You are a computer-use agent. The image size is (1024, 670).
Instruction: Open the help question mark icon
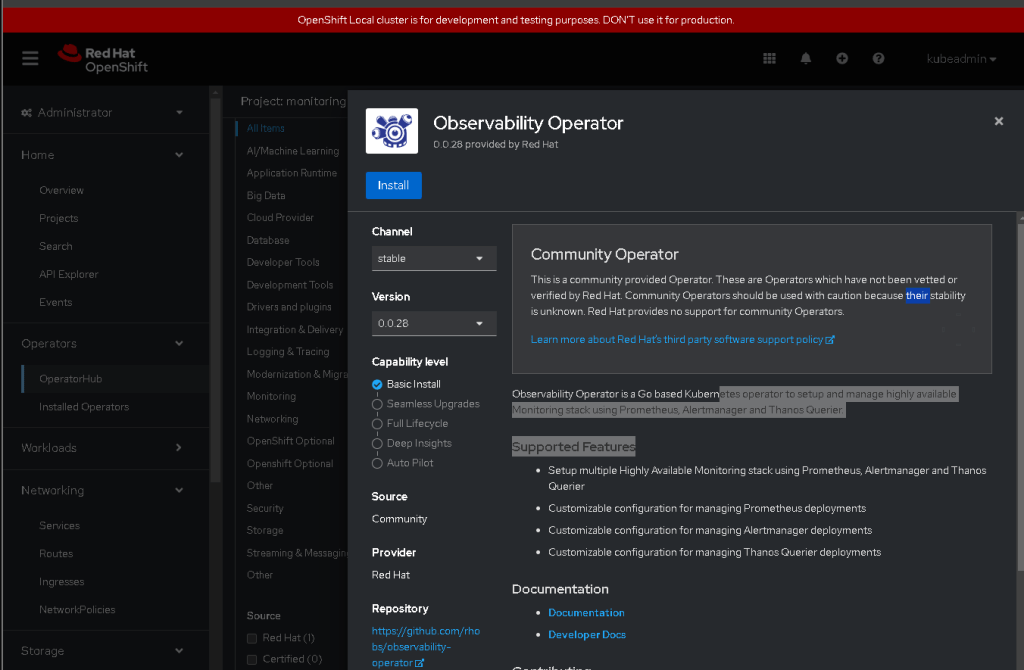point(878,59)
